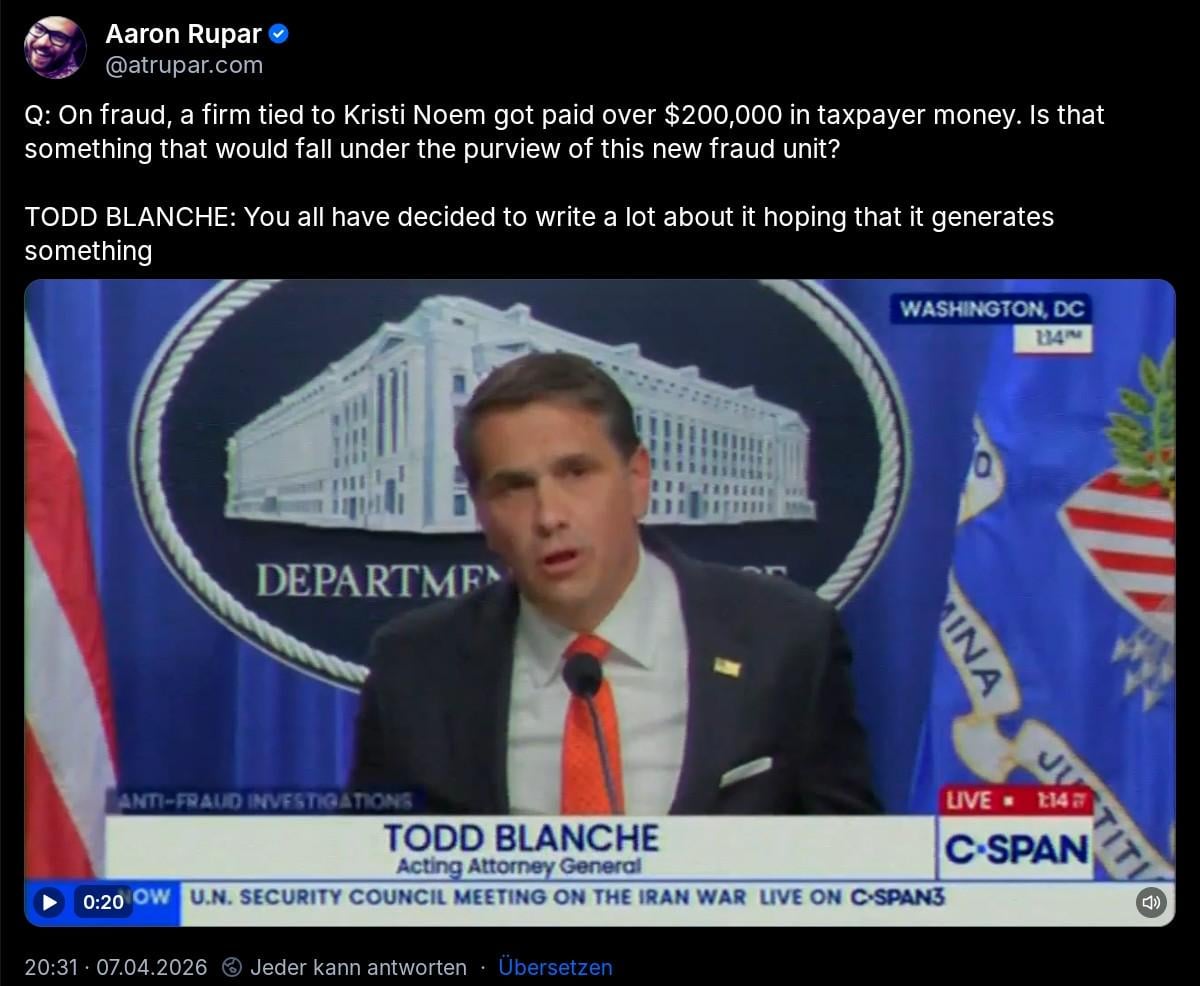Translate the post via Übersetzen
This screenshot has height=986, width=1200.
click(x=555, y=967)
